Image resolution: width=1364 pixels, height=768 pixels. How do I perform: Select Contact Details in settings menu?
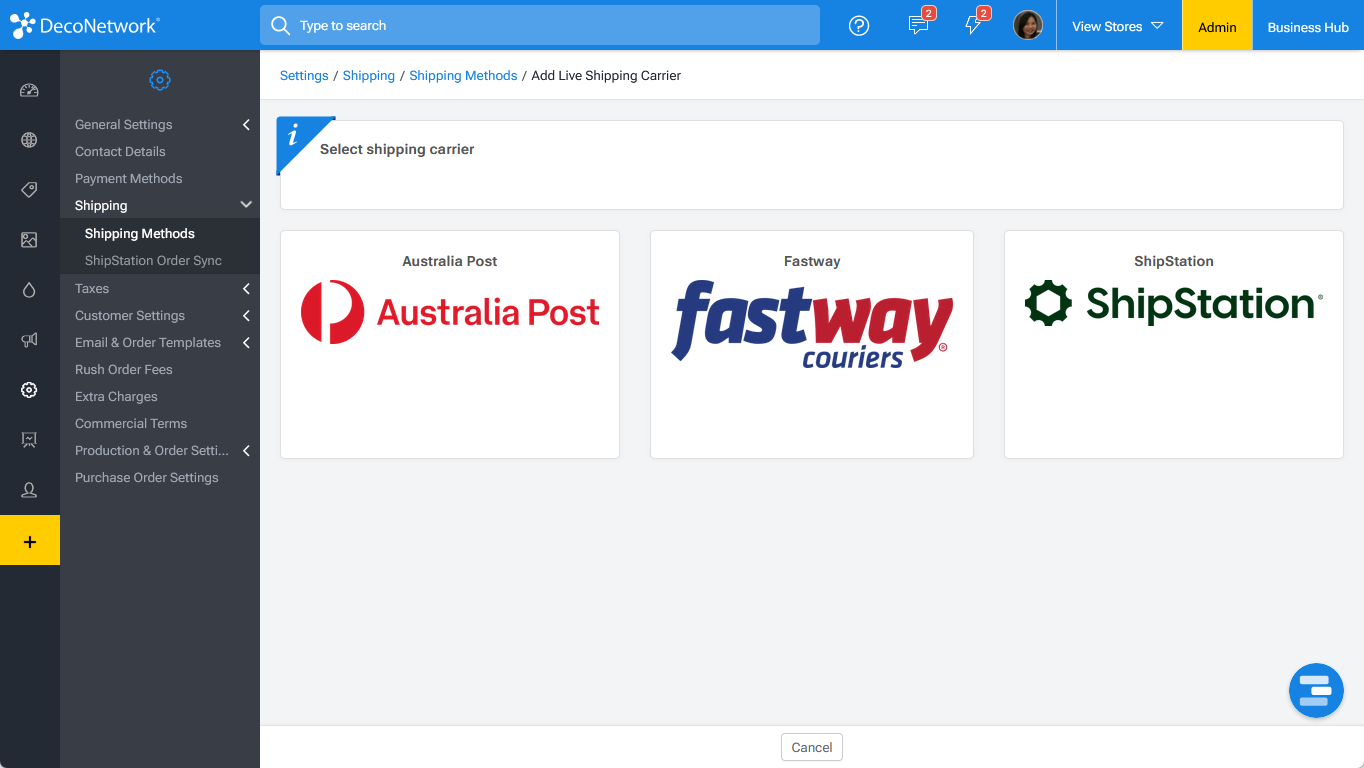coord(120,152)
